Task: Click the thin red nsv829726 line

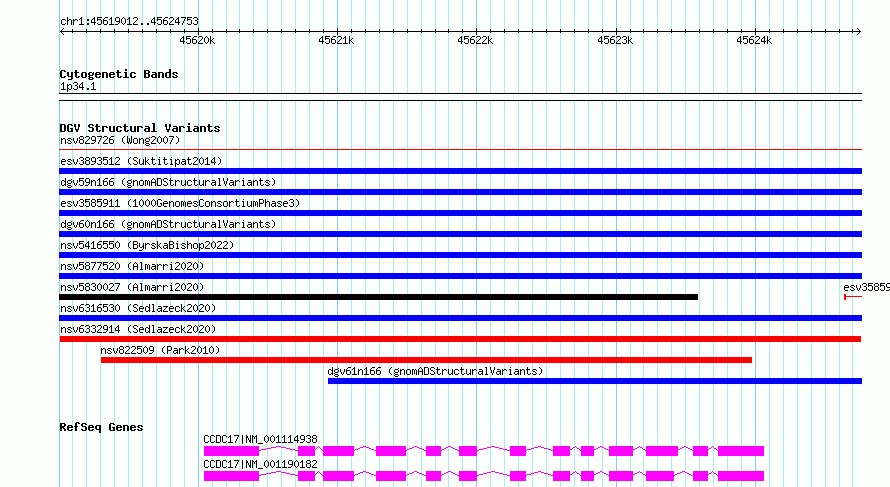Action: click(460, 150)
